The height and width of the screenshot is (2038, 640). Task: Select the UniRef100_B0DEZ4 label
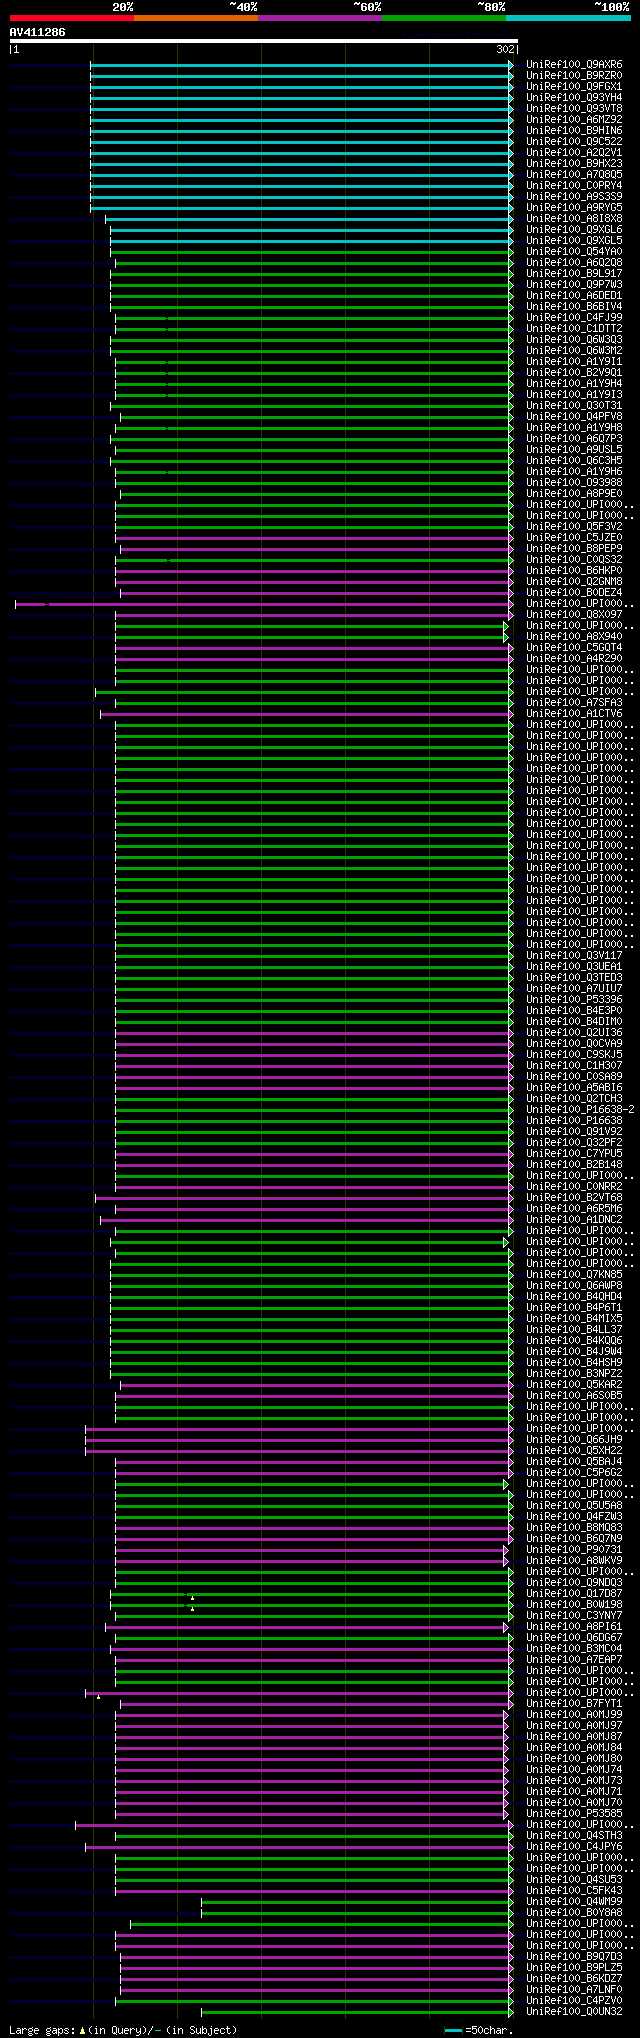click(574, 592)
